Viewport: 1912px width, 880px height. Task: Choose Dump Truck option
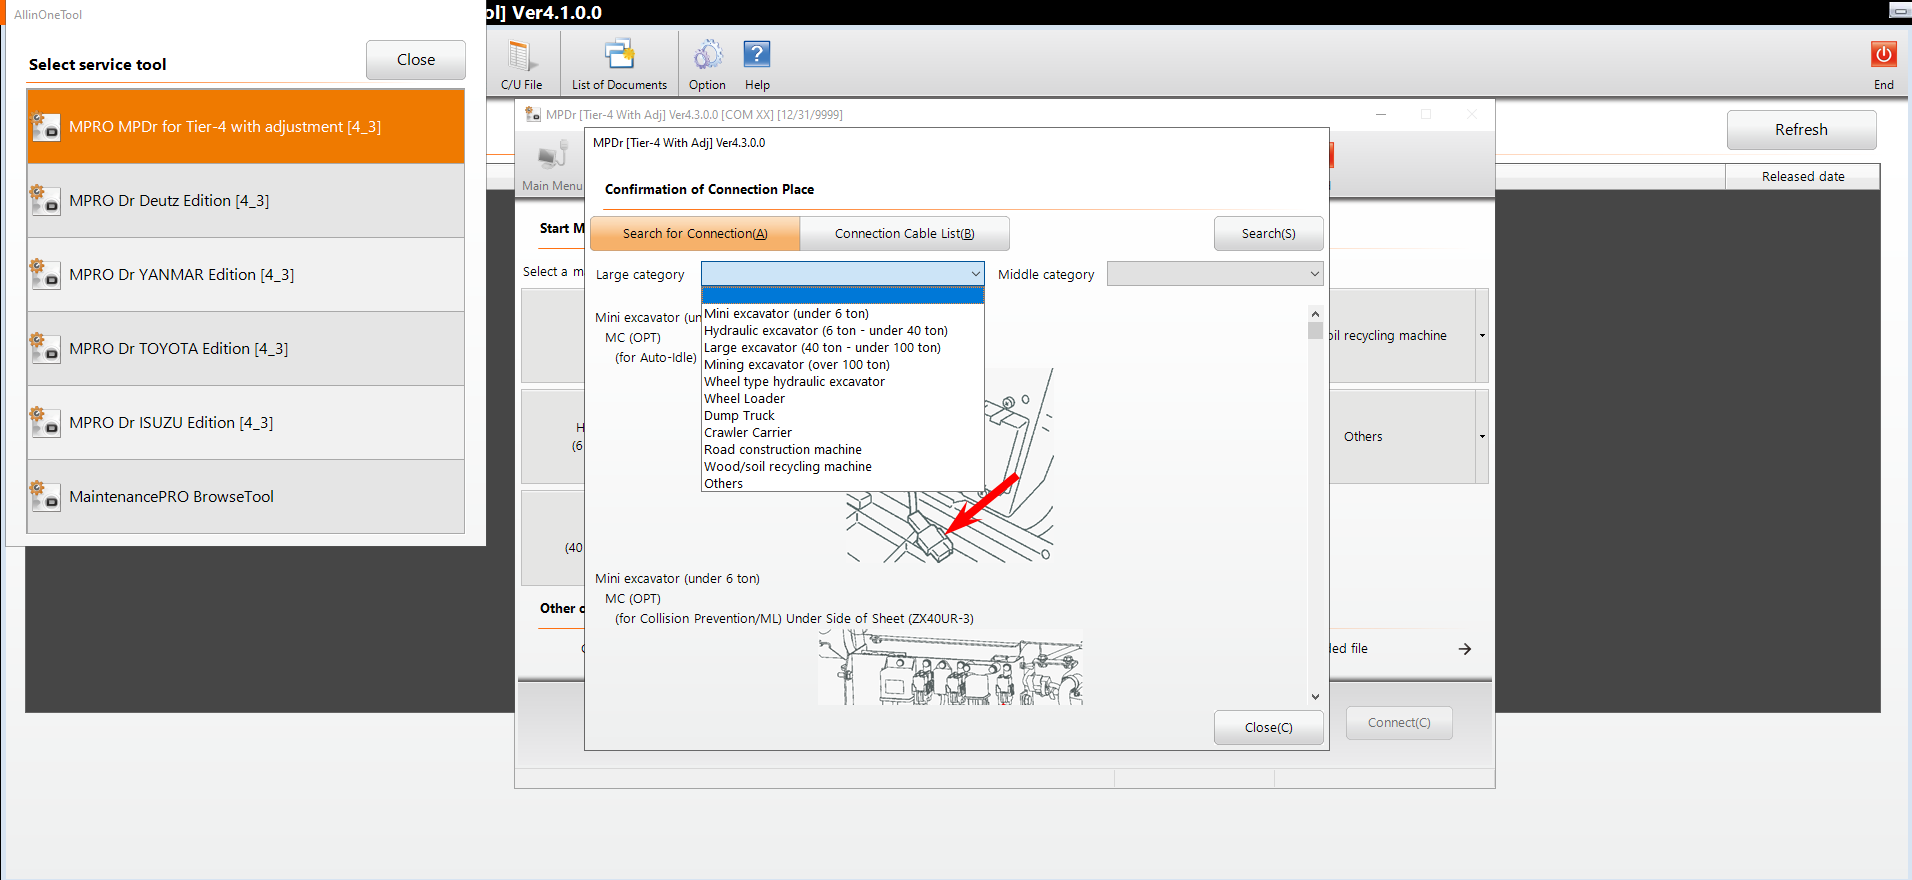(843, 416)
